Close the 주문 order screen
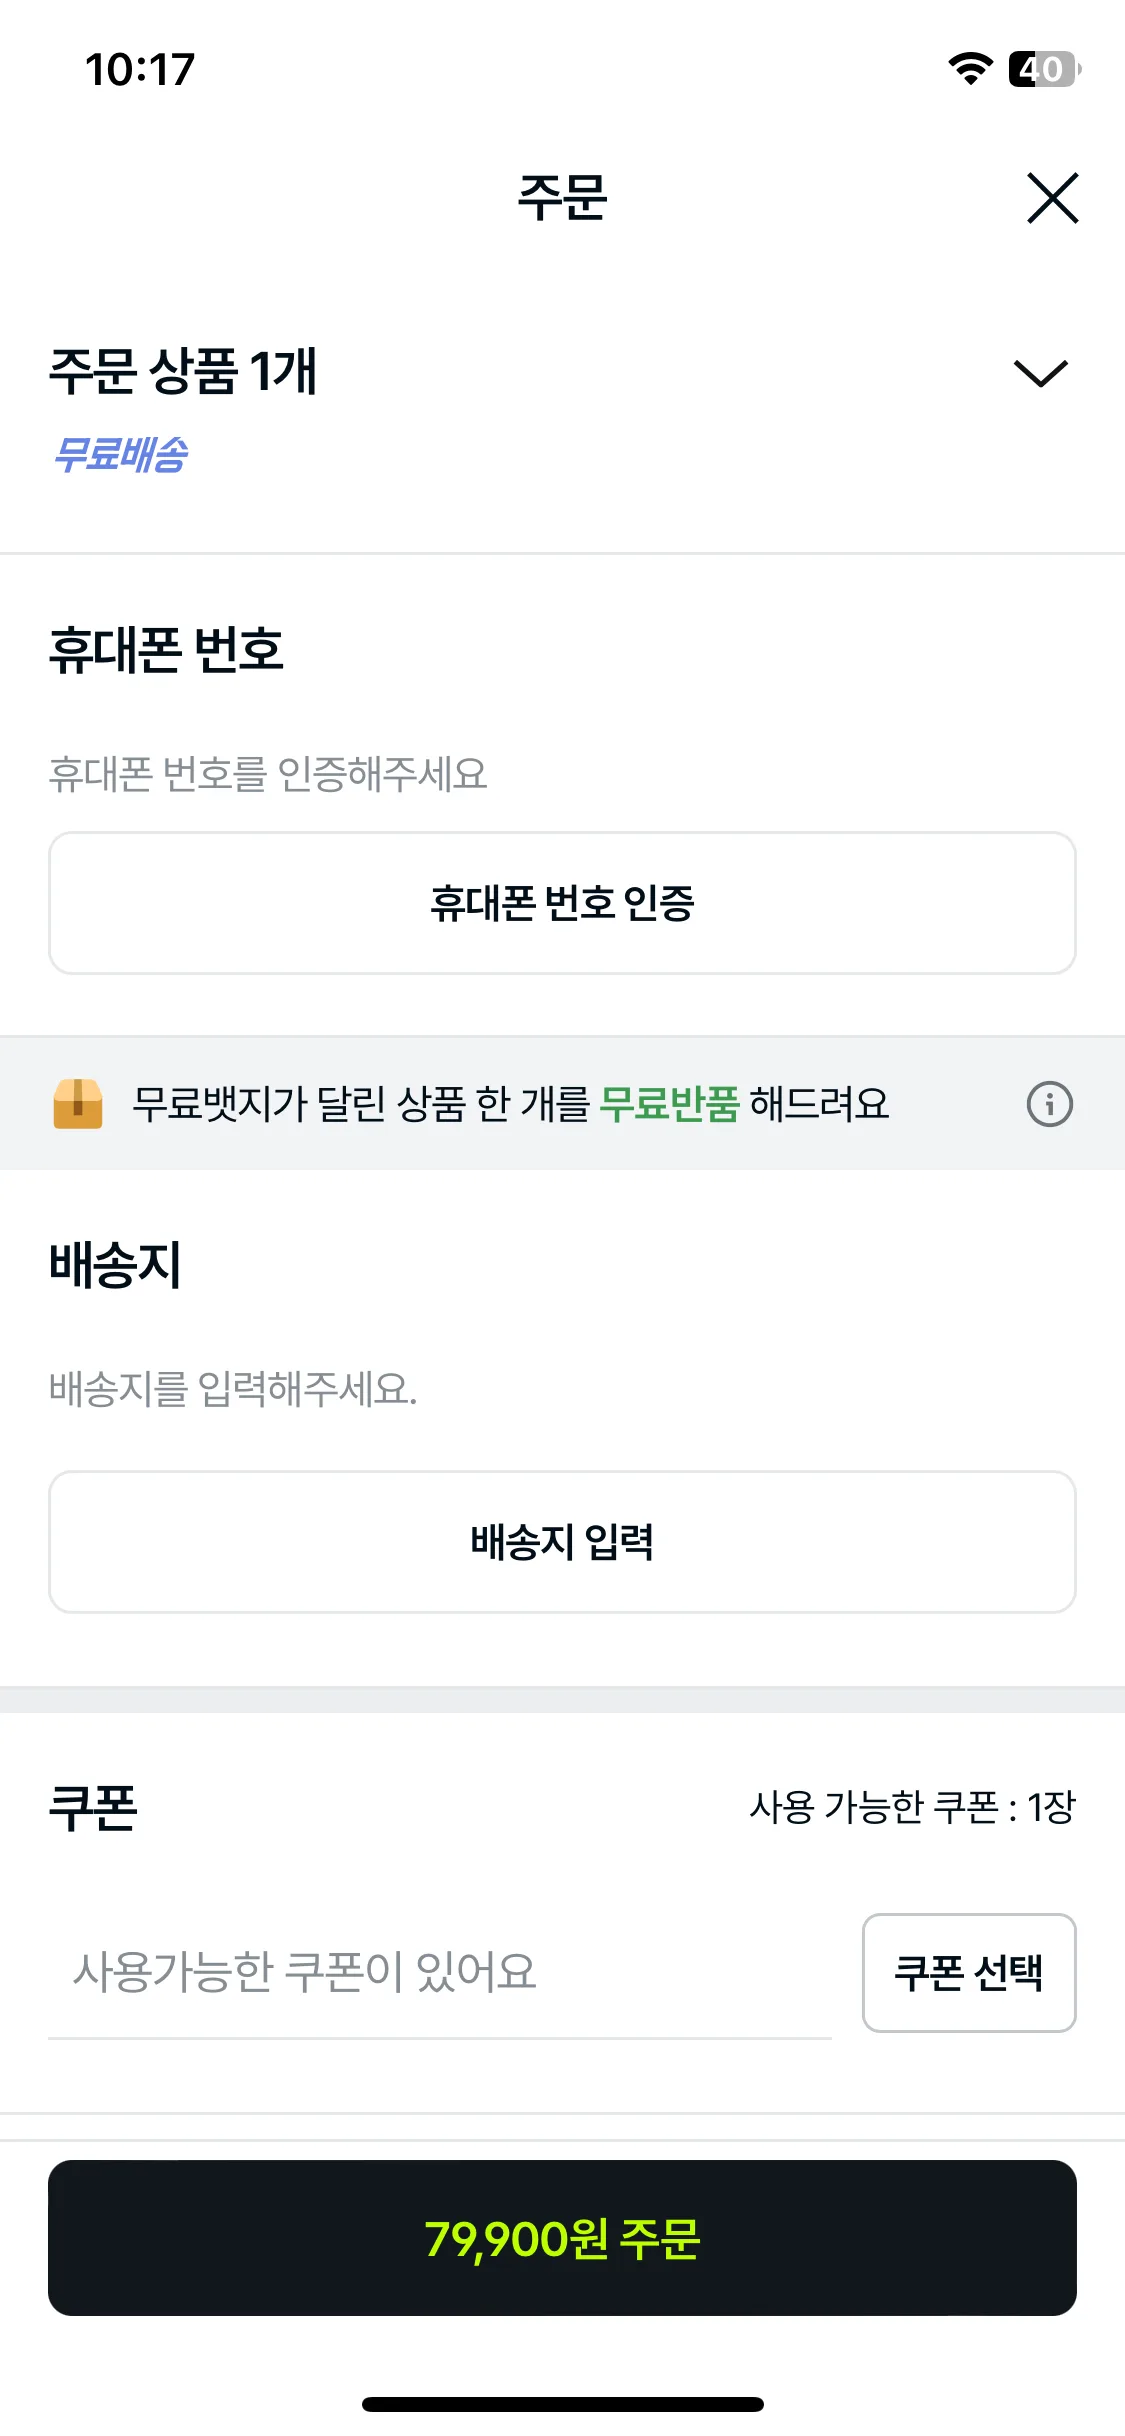 pos(1052,198)
